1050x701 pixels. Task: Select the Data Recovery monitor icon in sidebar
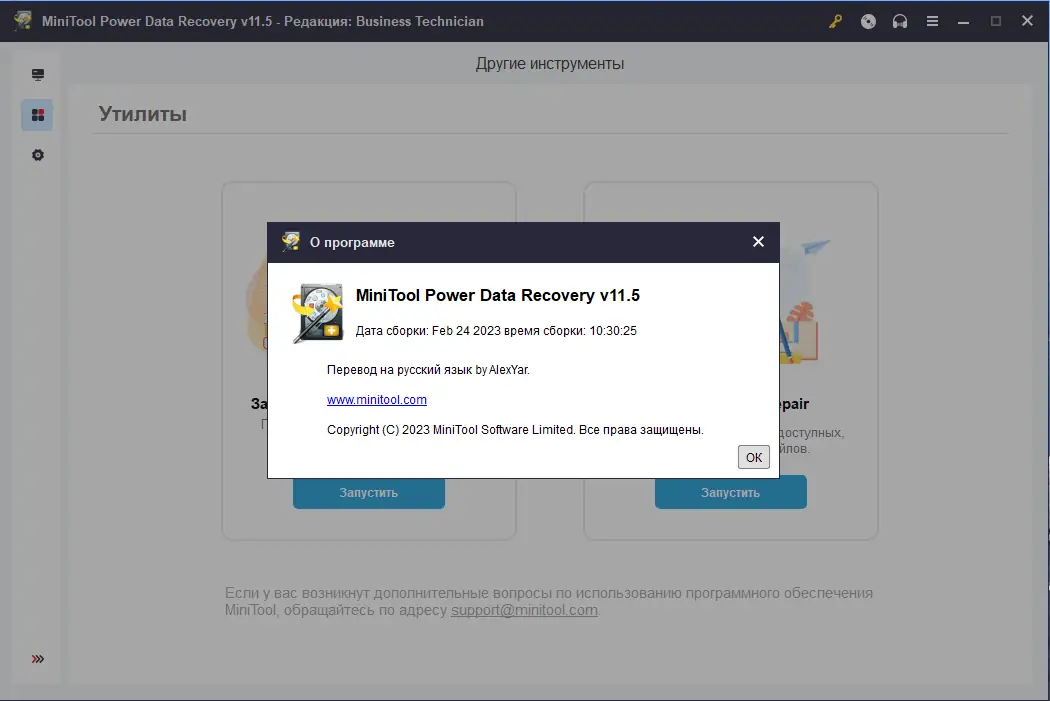[37, 74]
